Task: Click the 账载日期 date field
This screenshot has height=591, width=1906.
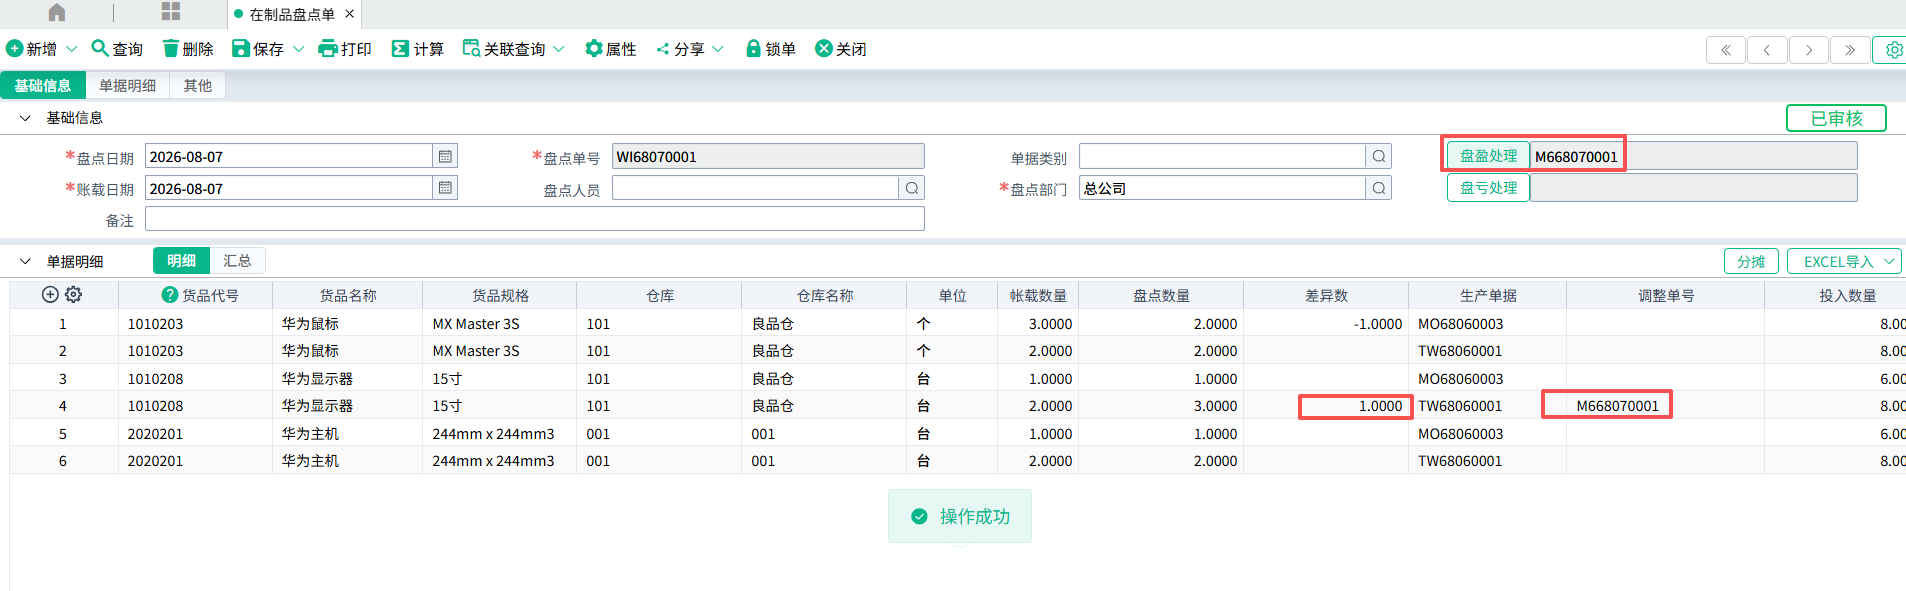Action: [x=289, y=188]
